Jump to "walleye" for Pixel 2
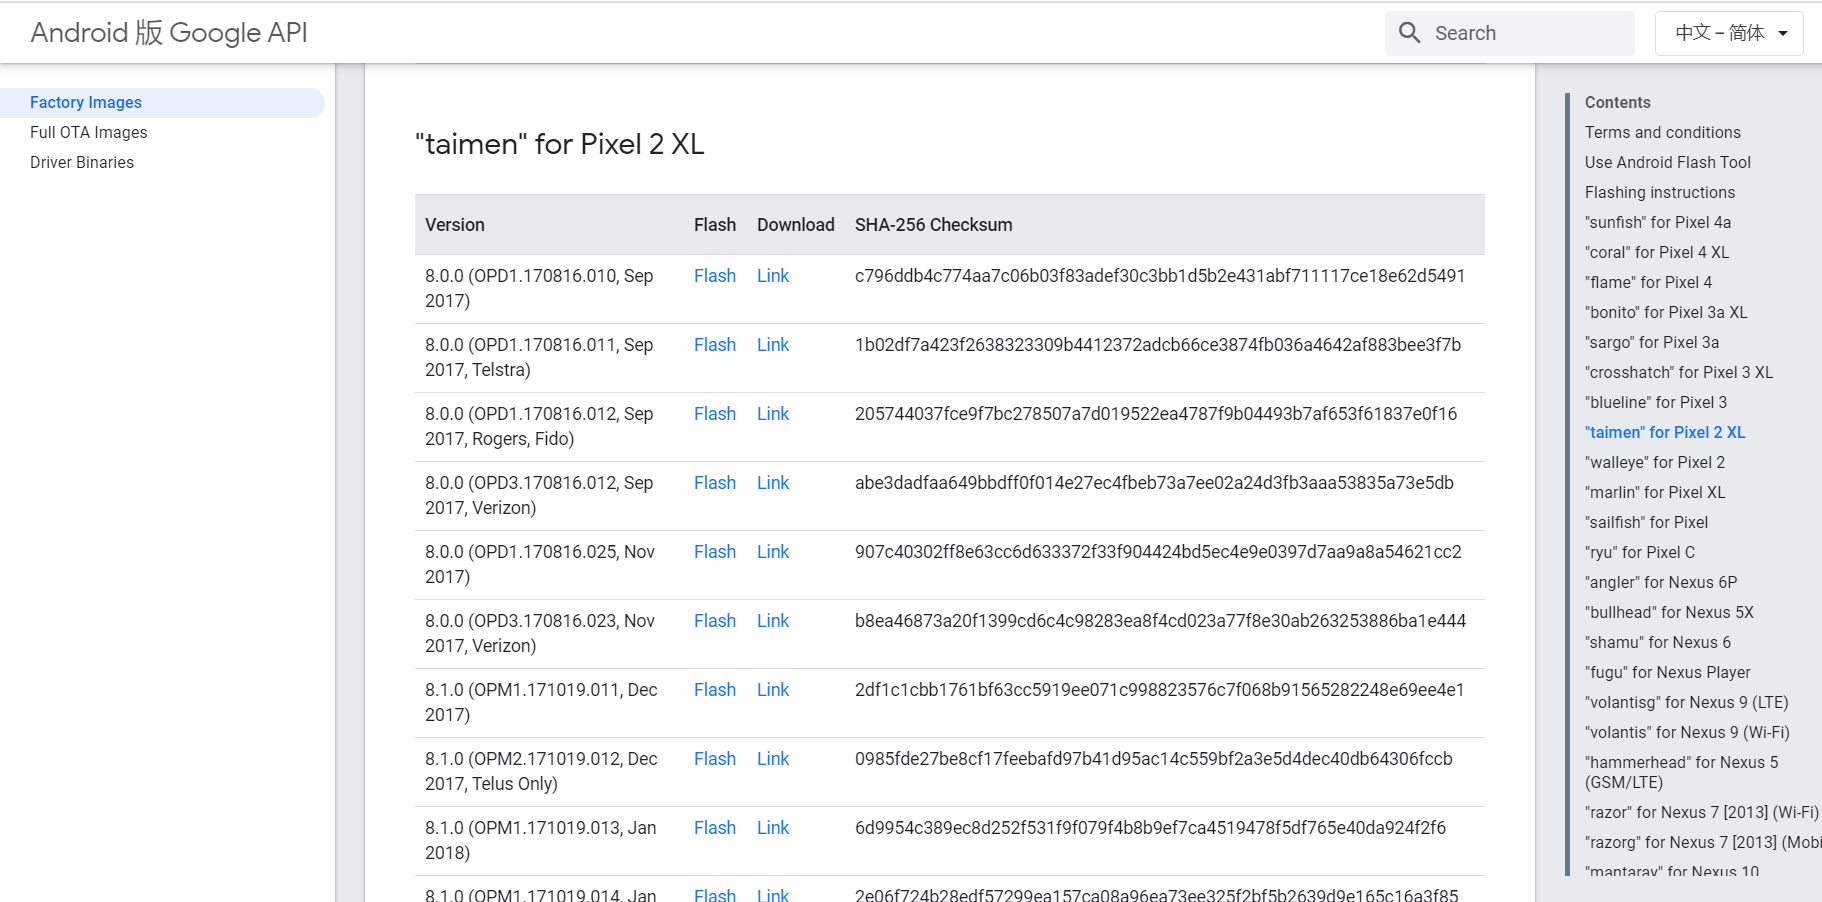The width and height of the screenshot is (1822, 902). coord(1655,463)
